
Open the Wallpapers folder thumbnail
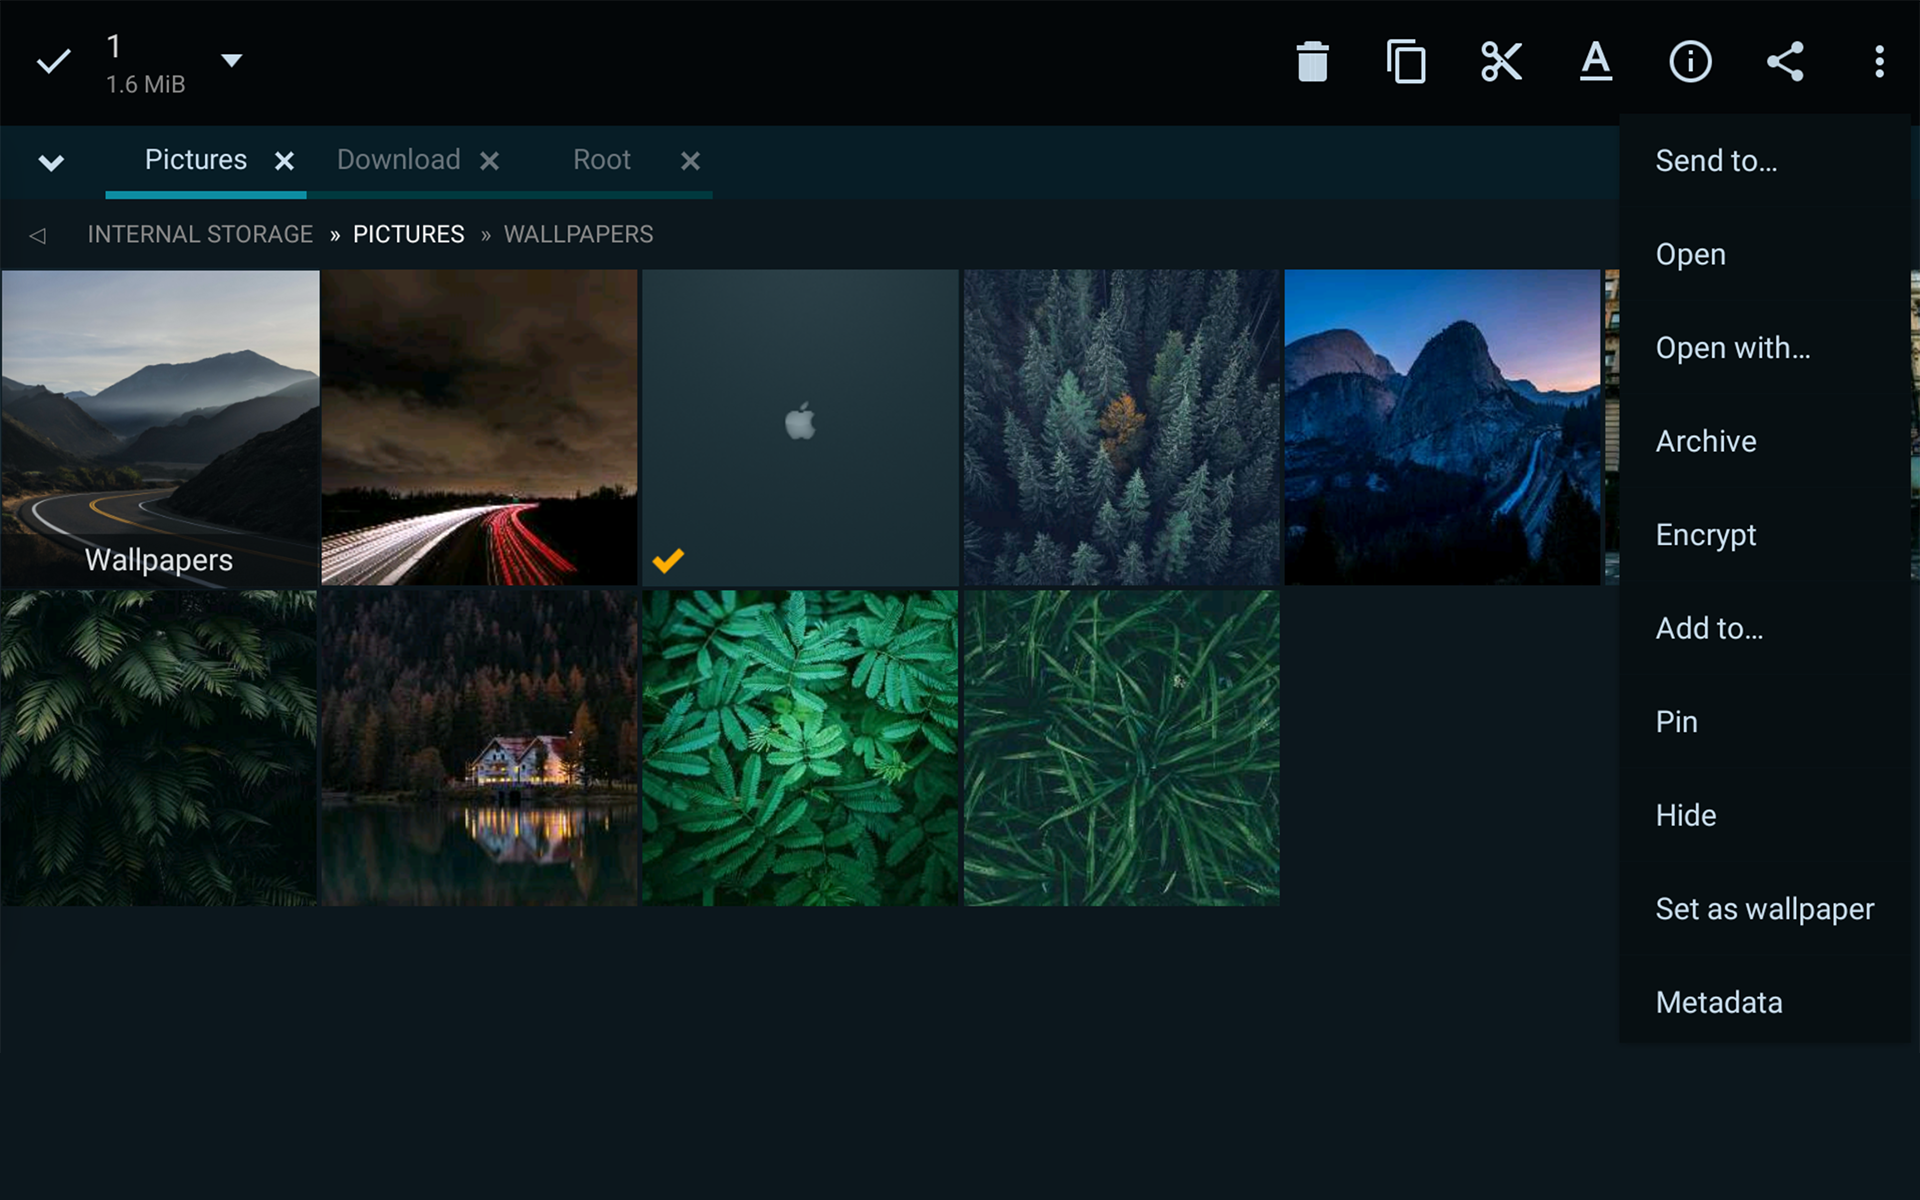pyautogui.click(x=160, y=427)
